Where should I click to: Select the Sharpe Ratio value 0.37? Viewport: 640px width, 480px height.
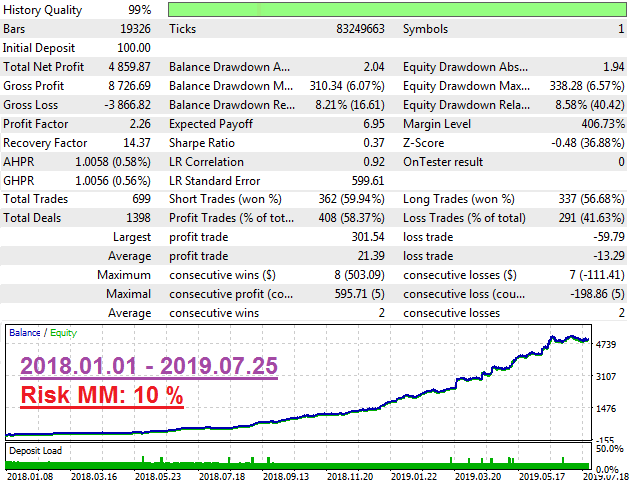pyautogui.click(x=374, y=143)
